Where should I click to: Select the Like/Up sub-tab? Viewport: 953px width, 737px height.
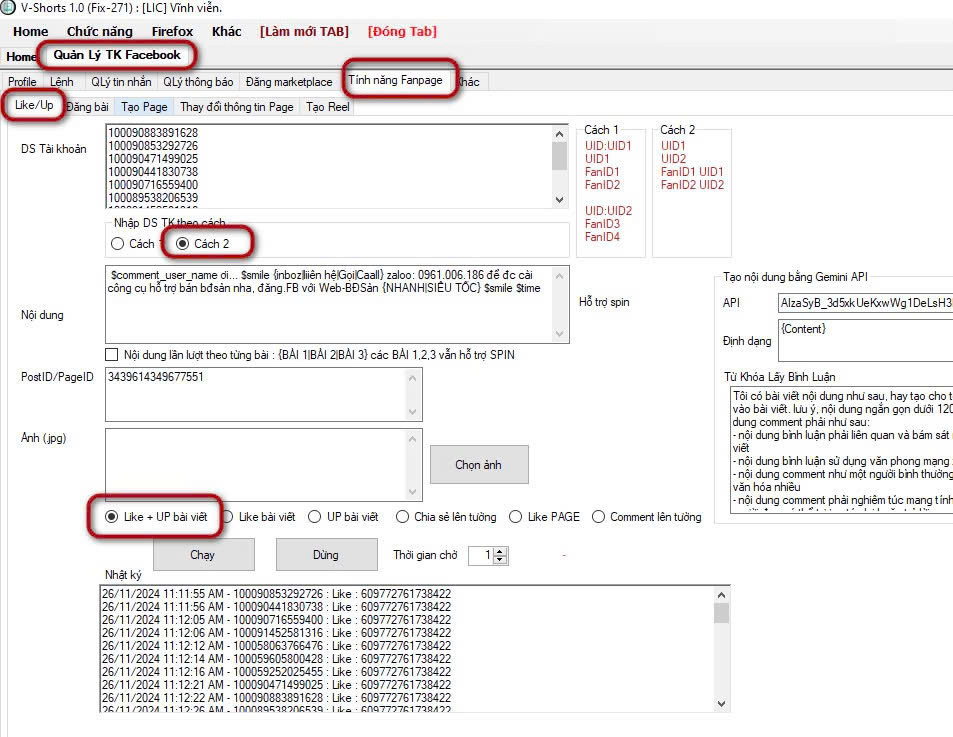pos(34,105)
